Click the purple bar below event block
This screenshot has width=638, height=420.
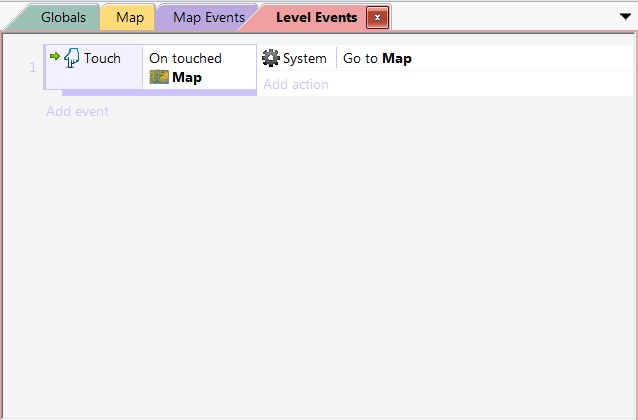pyautogui.click(x=159, y=93)
